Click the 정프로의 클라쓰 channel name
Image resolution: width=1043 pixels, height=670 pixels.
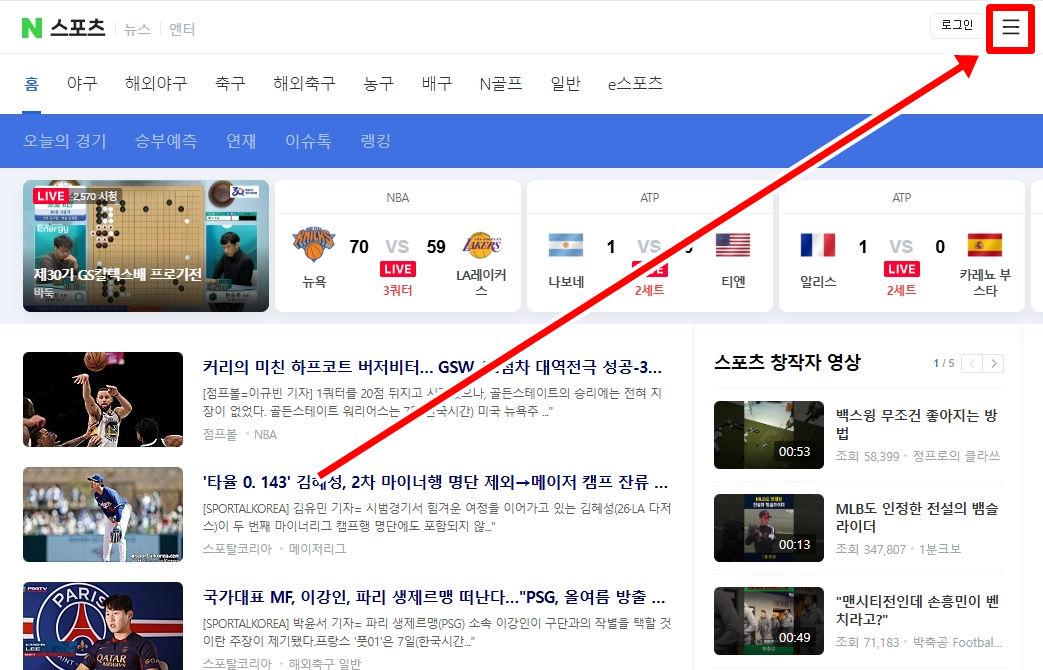[956, 456]
